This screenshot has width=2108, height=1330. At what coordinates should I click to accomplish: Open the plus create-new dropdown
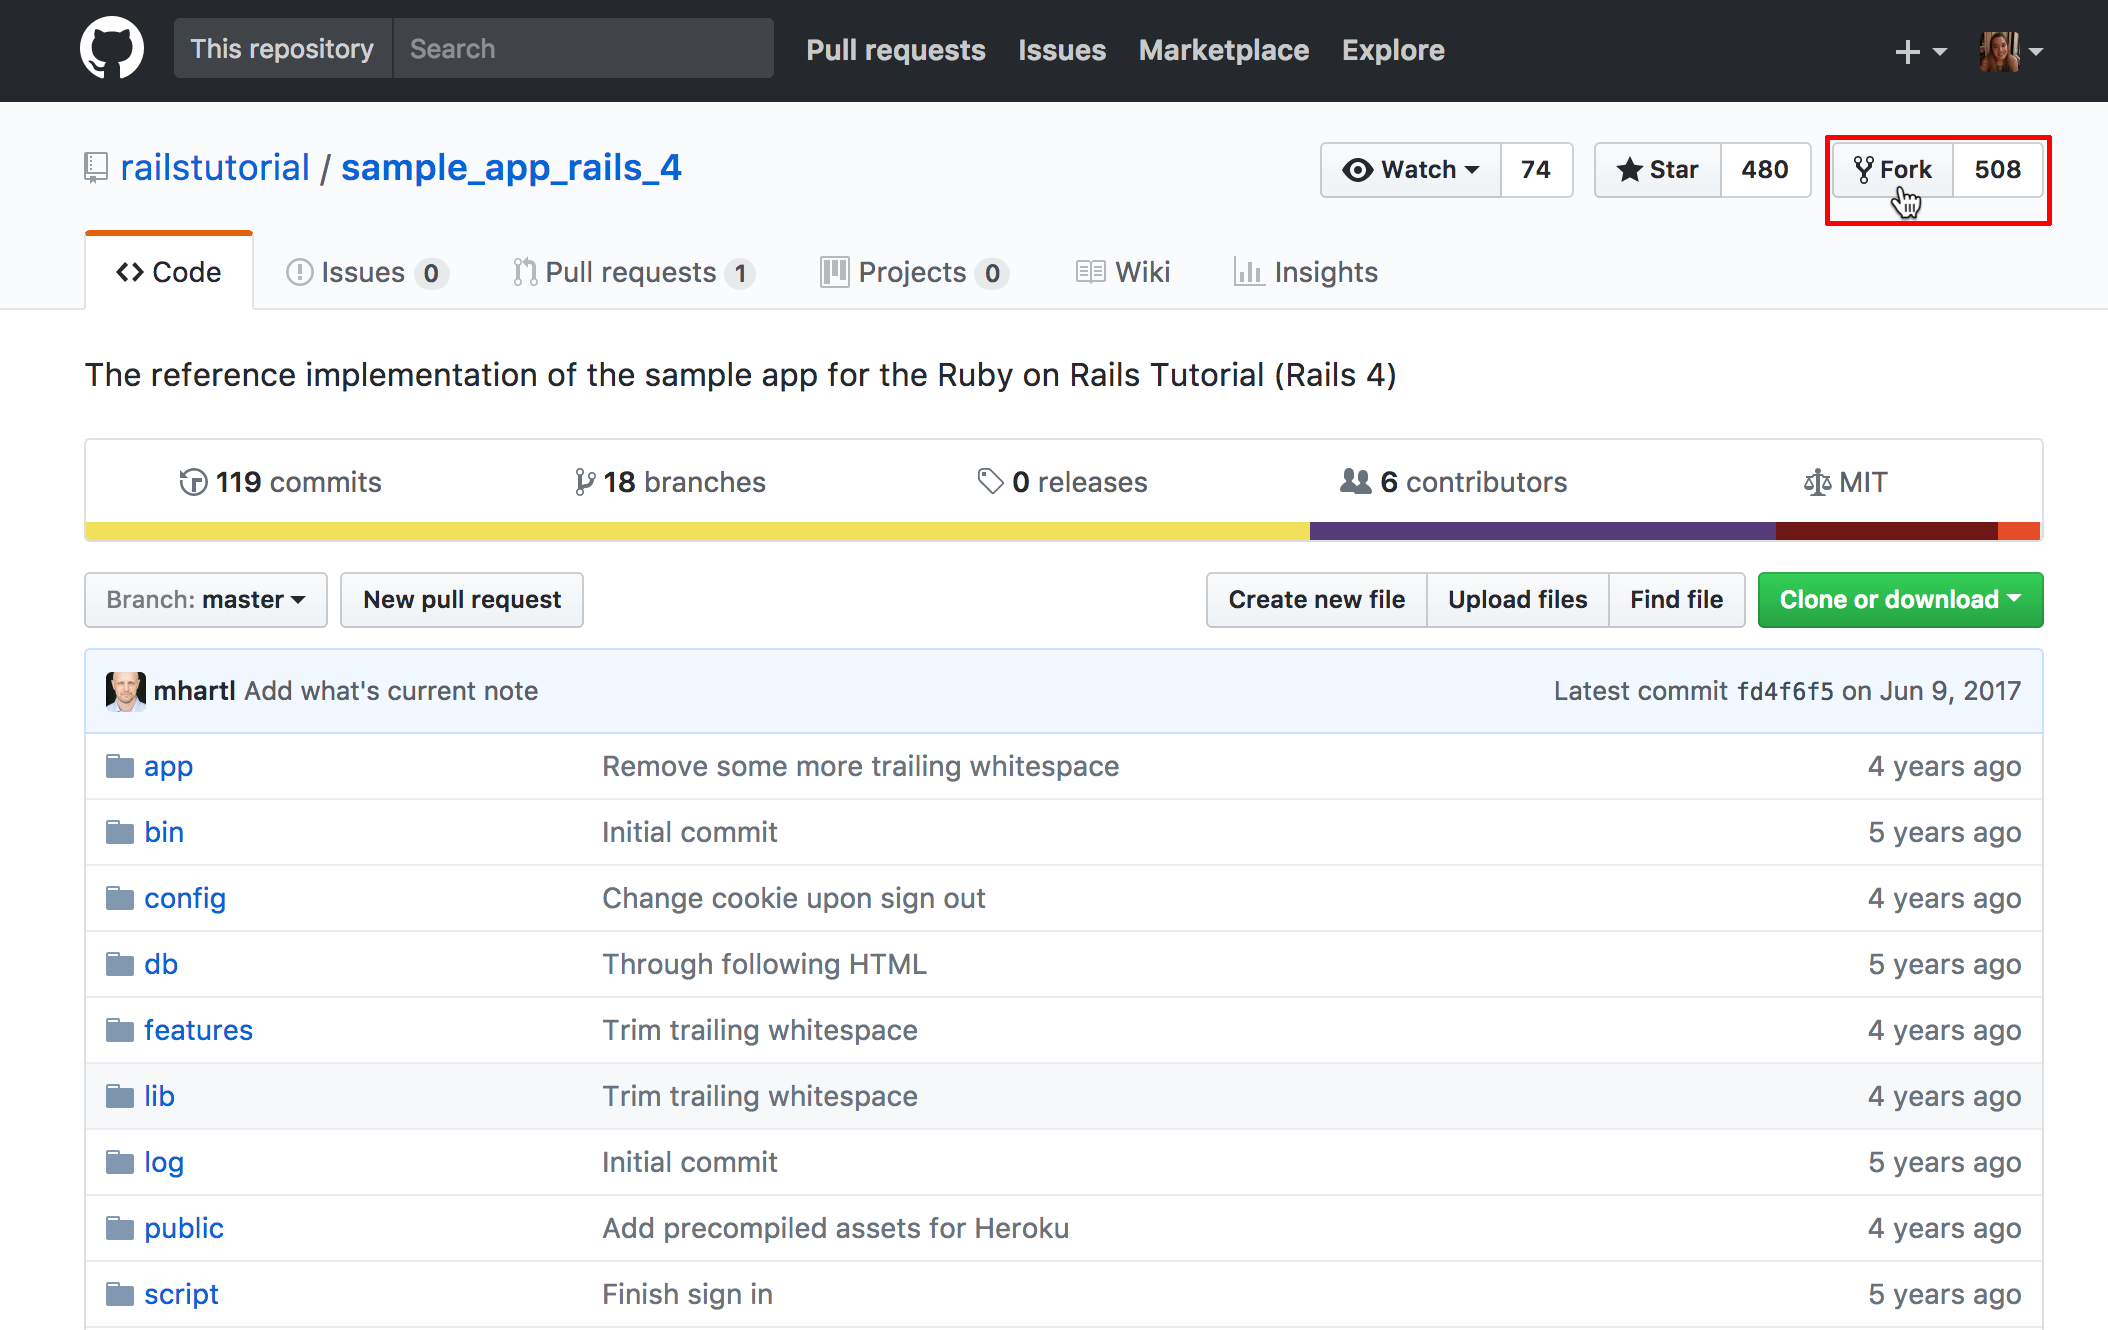tap(1920, 51)
